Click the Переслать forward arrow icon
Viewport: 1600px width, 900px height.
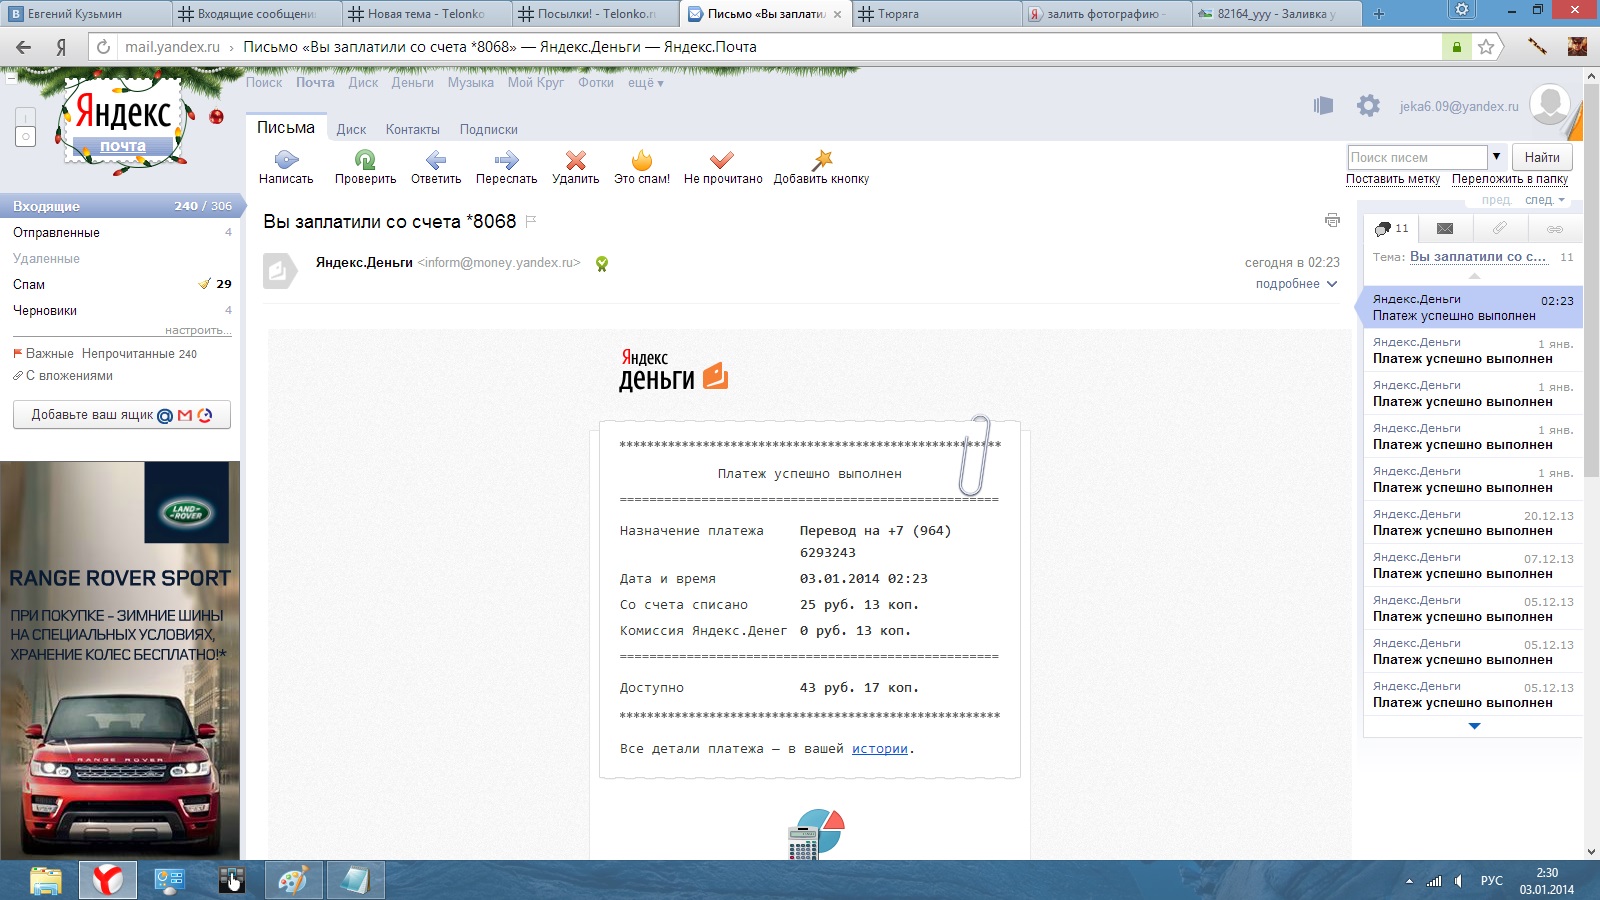(x=506, y=159)
